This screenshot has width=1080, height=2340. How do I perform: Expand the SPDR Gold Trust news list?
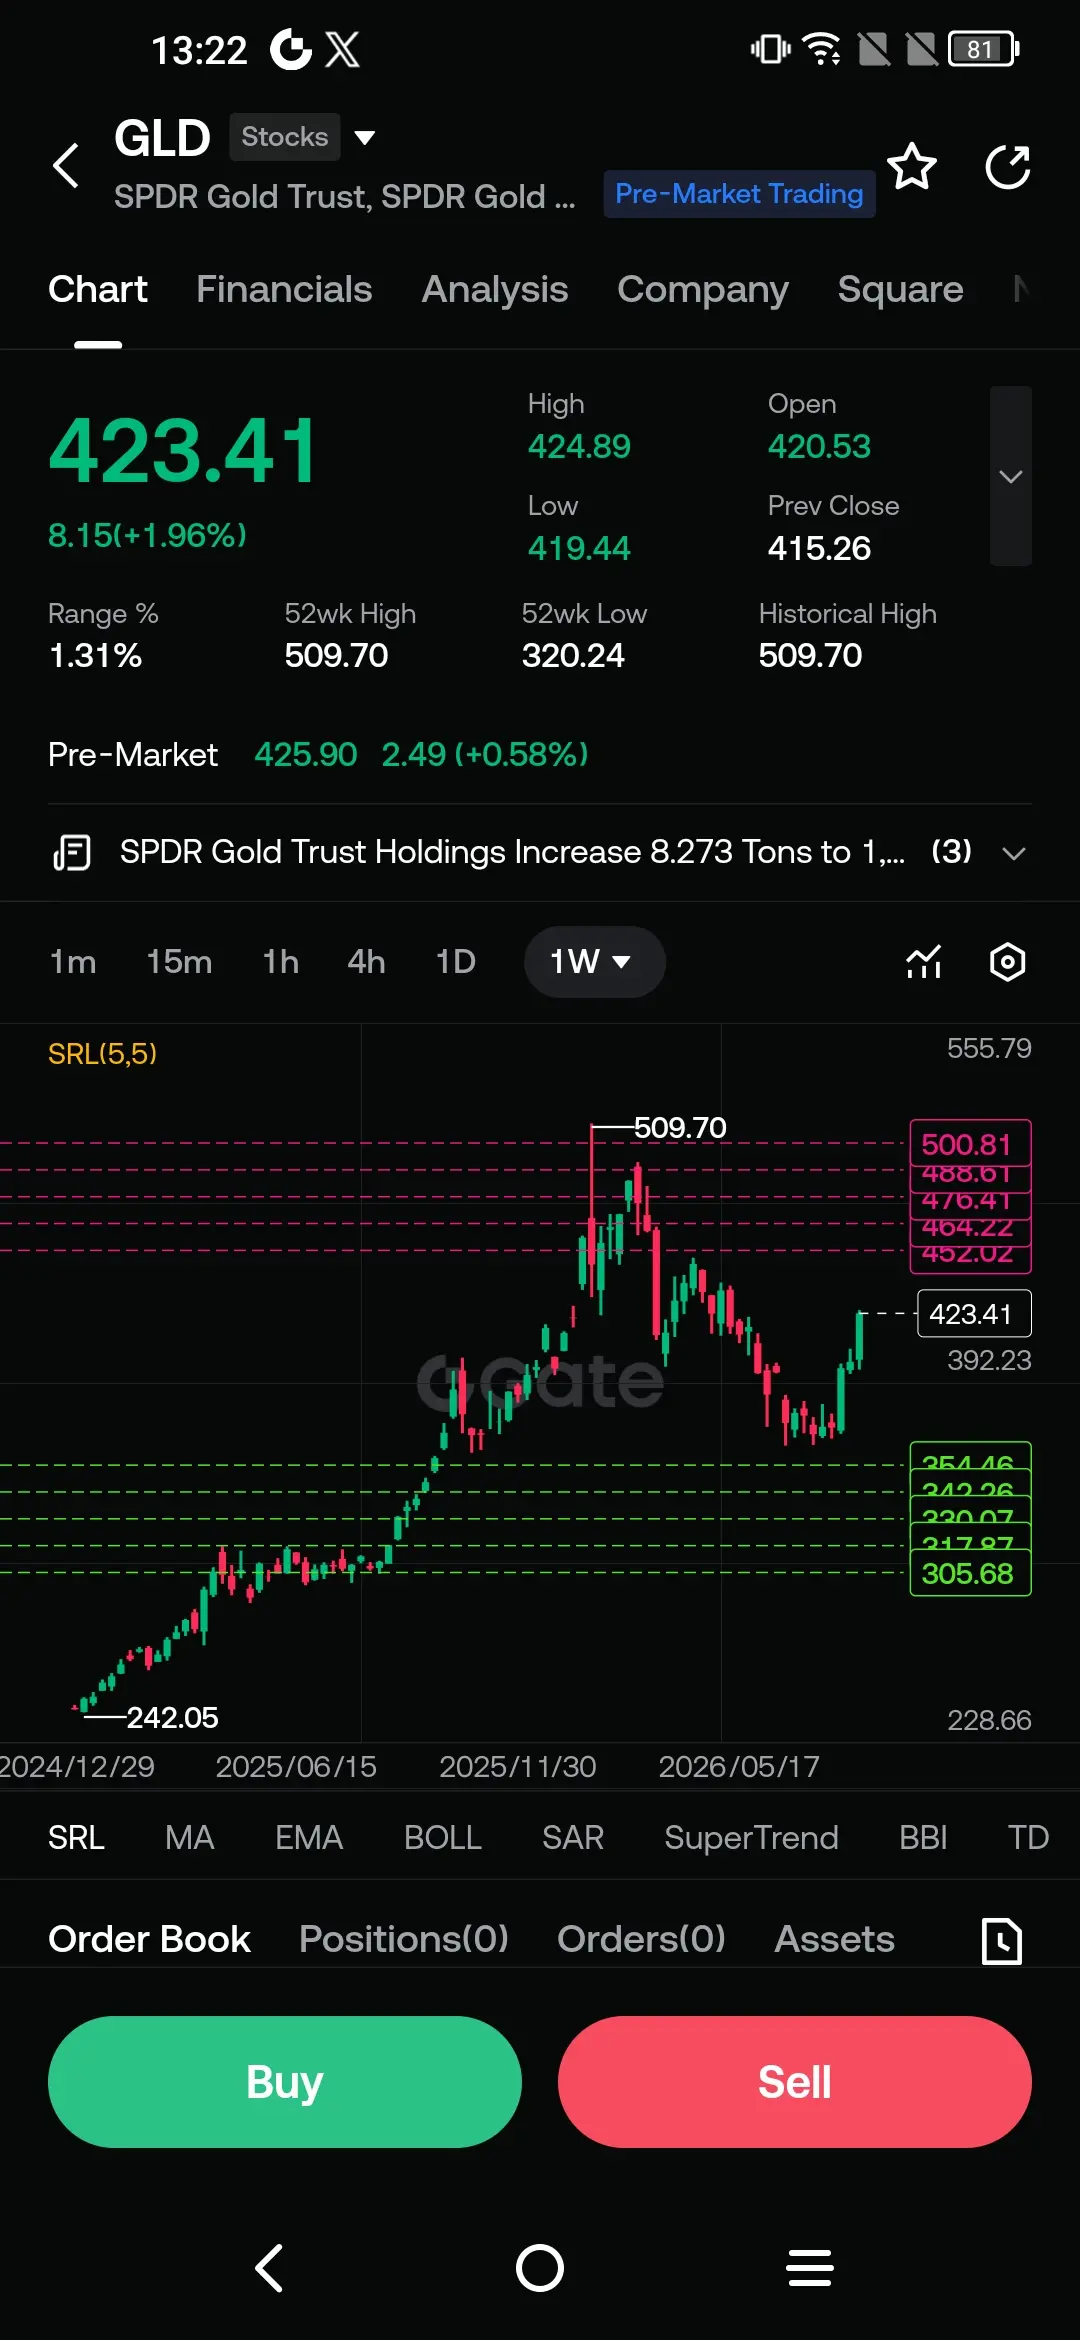tap(1014, 853)
